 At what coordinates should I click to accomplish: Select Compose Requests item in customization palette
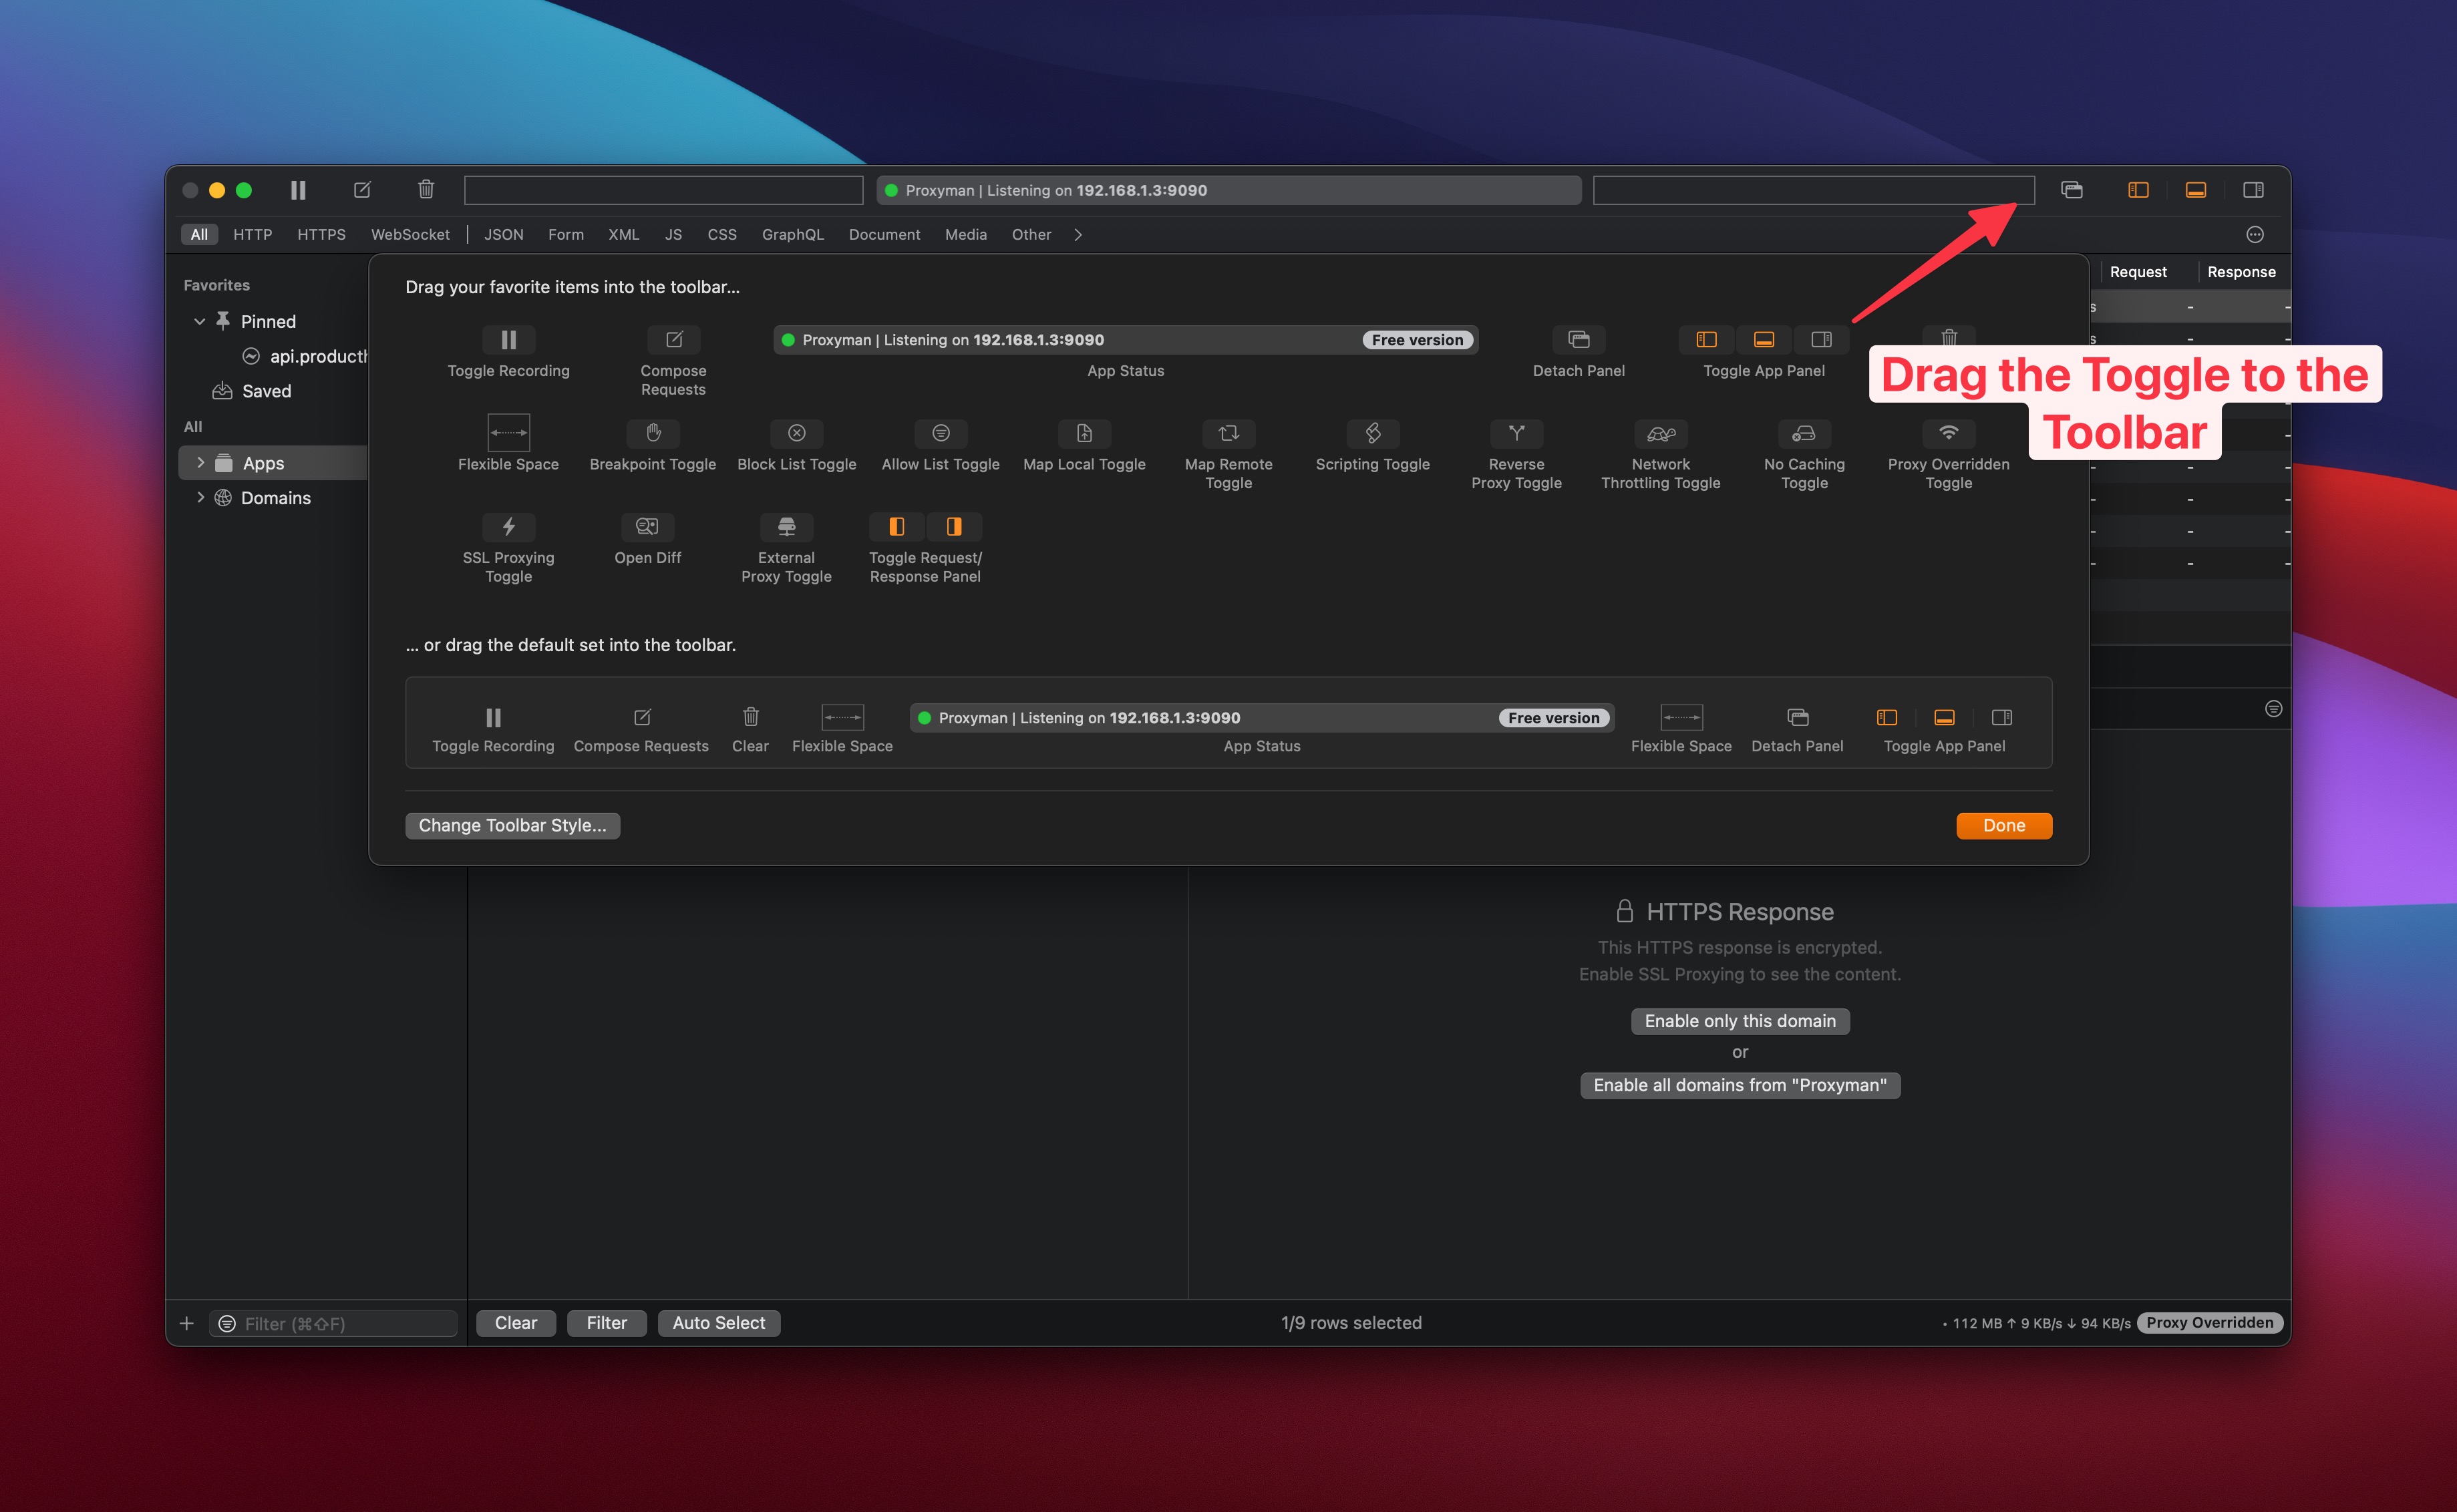(674, 340)
